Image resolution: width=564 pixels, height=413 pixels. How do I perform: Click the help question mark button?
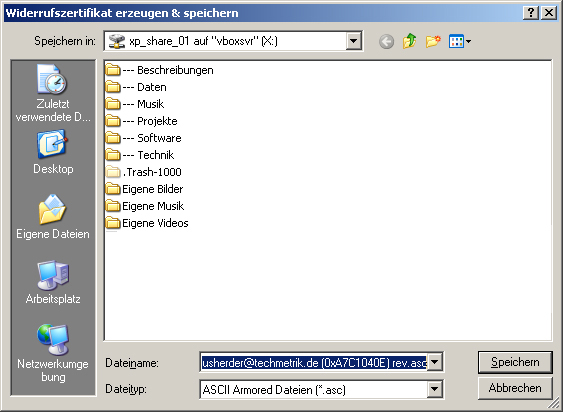[x=531, y=13]
